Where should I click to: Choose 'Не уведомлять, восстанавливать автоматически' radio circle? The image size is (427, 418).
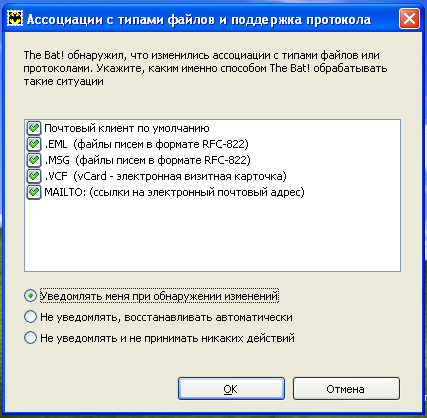click(x=30, y=317)
